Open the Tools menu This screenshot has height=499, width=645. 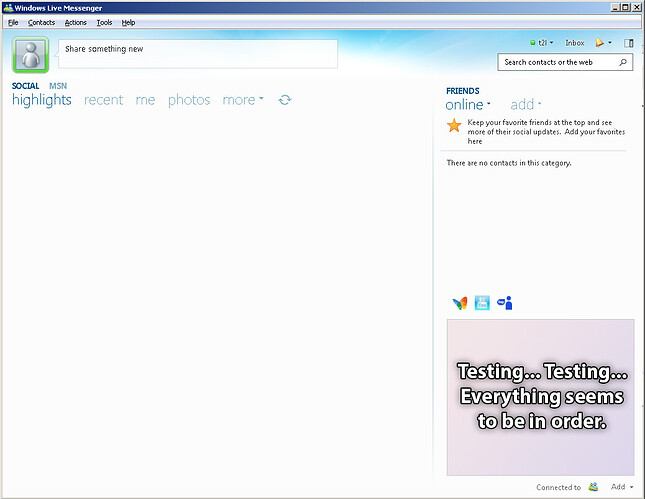[104, 22]
